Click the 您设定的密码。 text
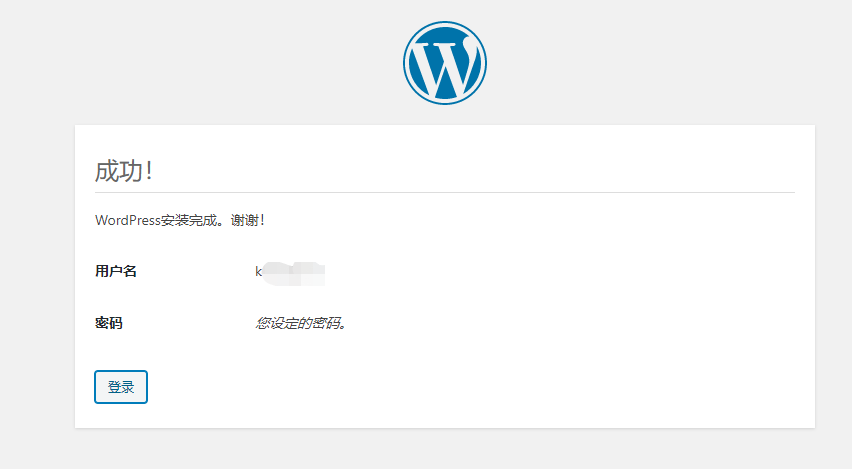The image size is (852, 469). point(300,323)
